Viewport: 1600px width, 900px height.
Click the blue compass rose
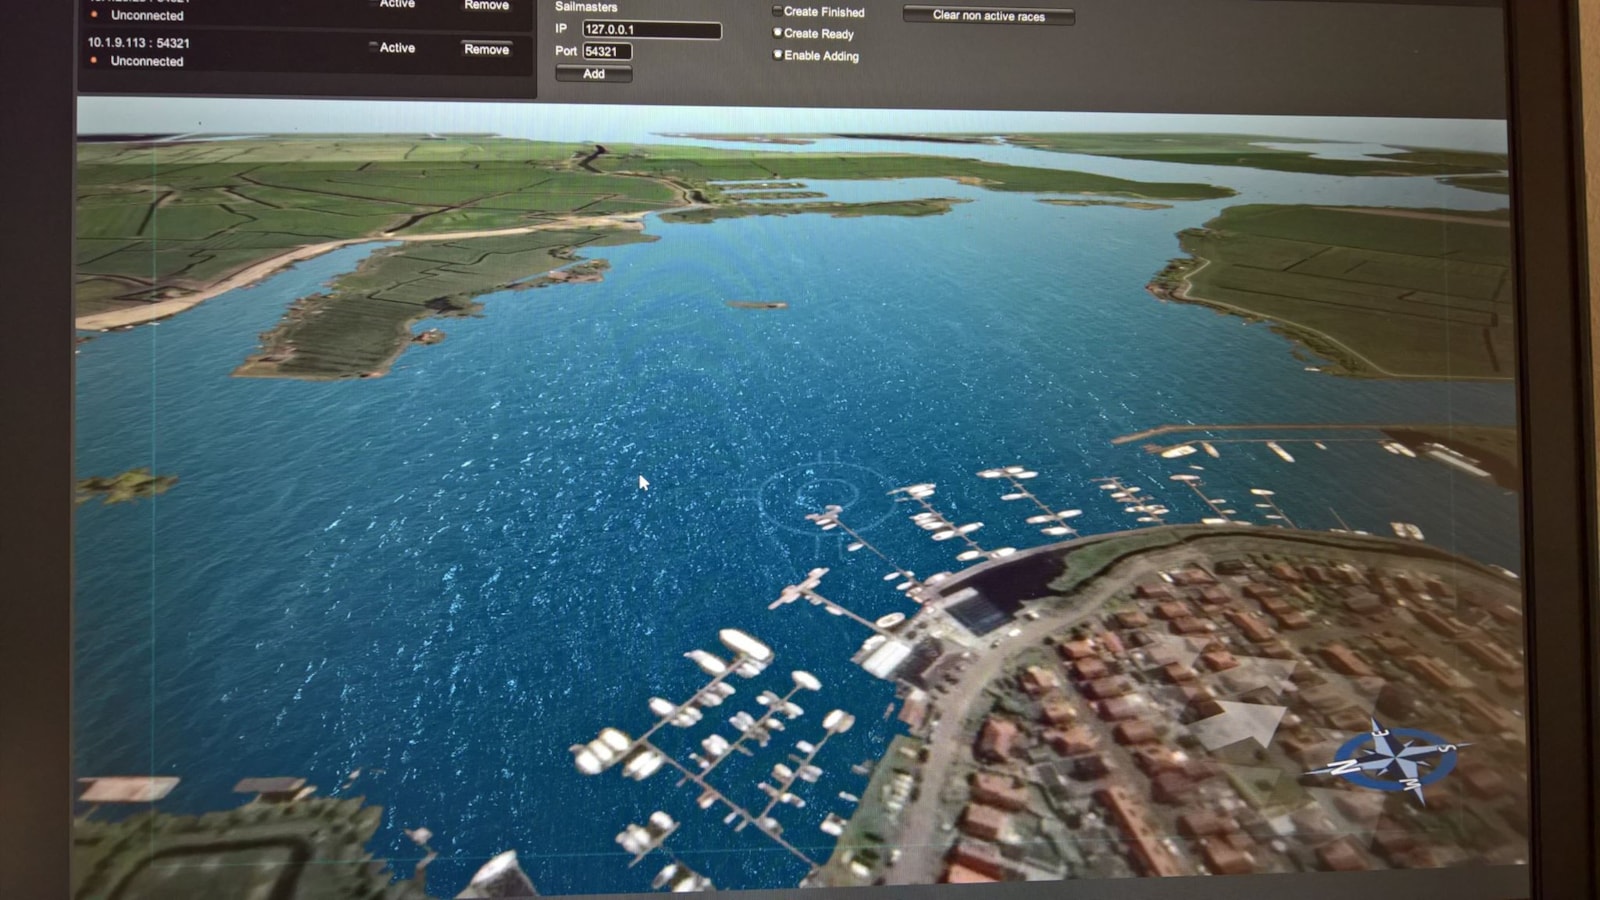click(x=1393, y=761)
